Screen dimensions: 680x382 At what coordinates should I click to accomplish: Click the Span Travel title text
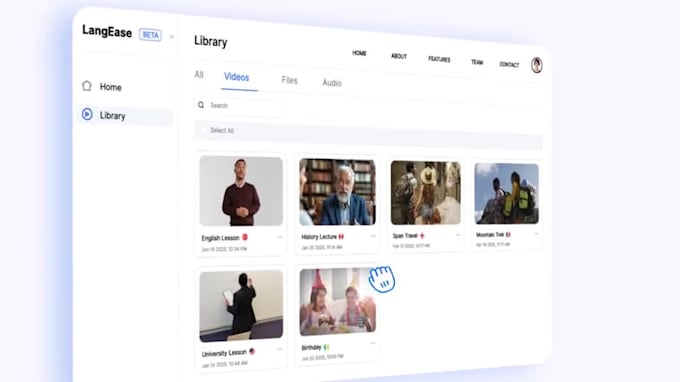point(405,236)
